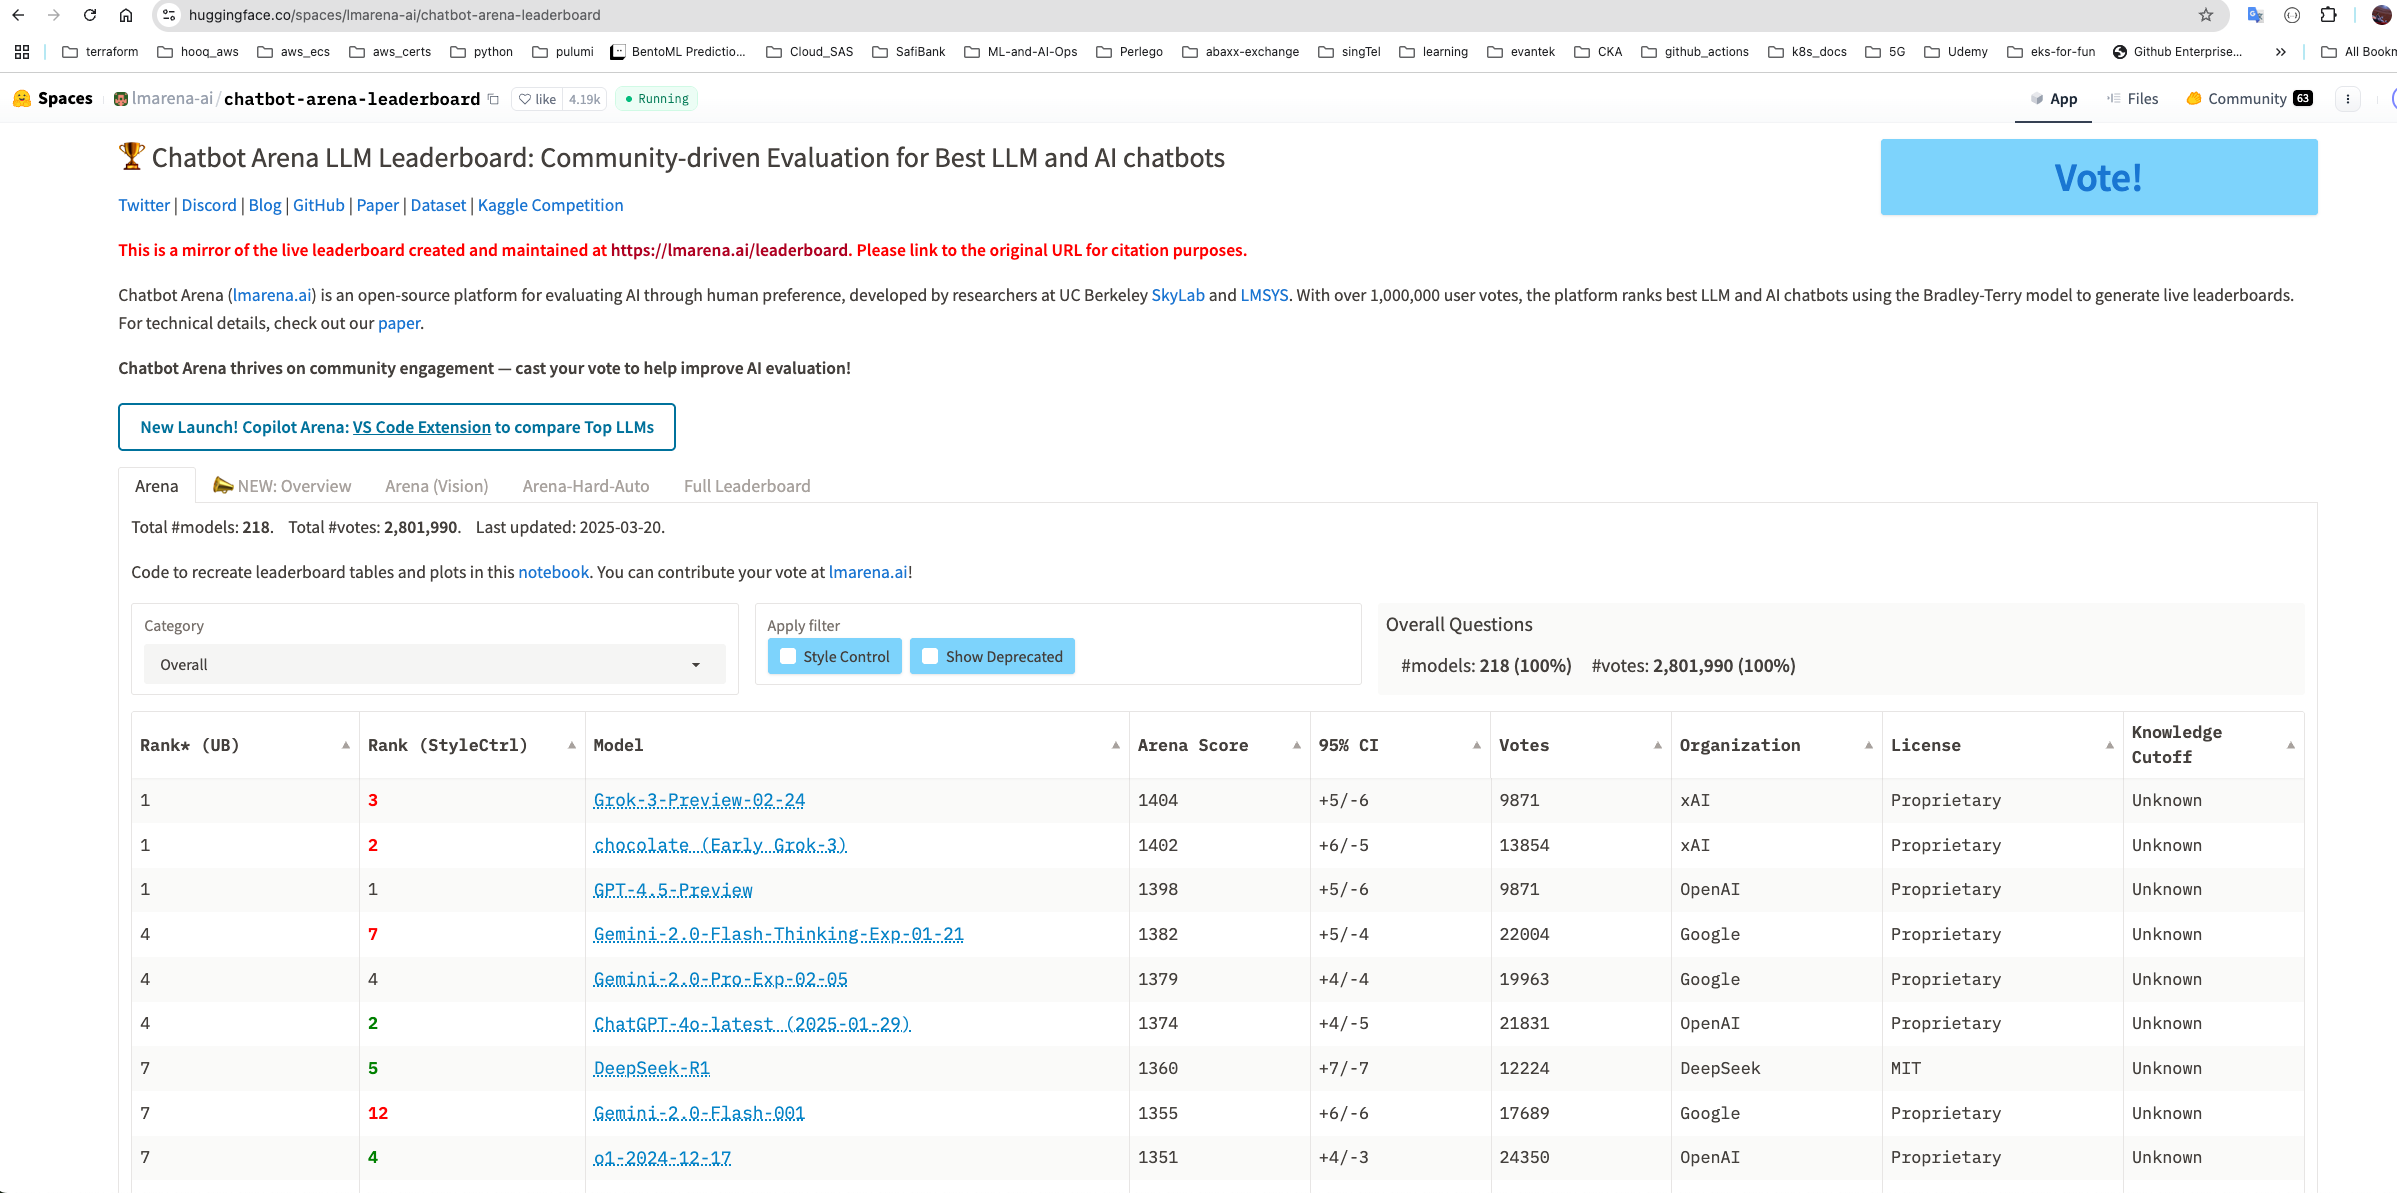The height and width of the screenshot is (1193, 2397).
Task: Sort by the Arena Score column arrow
Action: click(1297, 745)
